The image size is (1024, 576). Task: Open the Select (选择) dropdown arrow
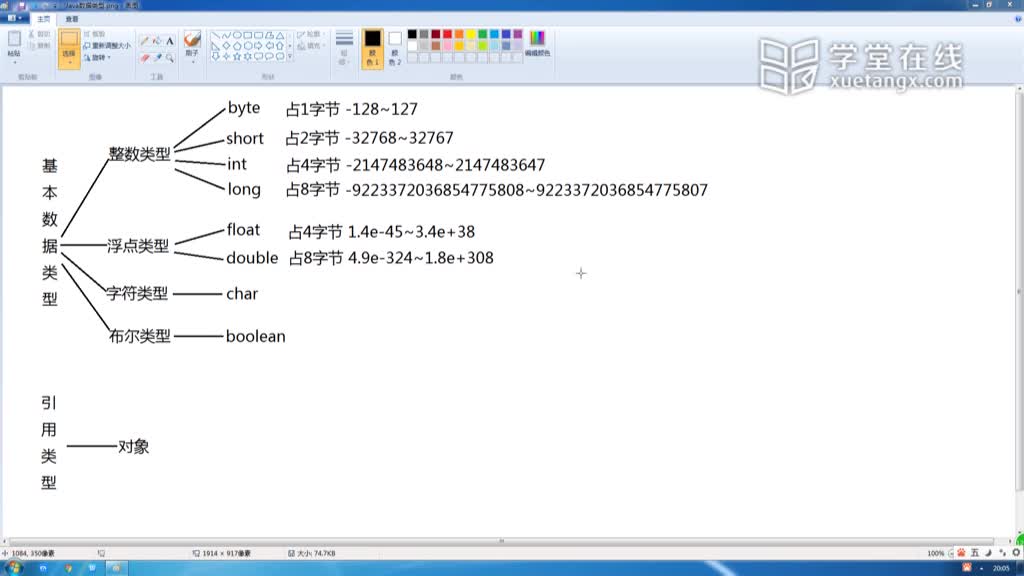(x=70, y=62)
